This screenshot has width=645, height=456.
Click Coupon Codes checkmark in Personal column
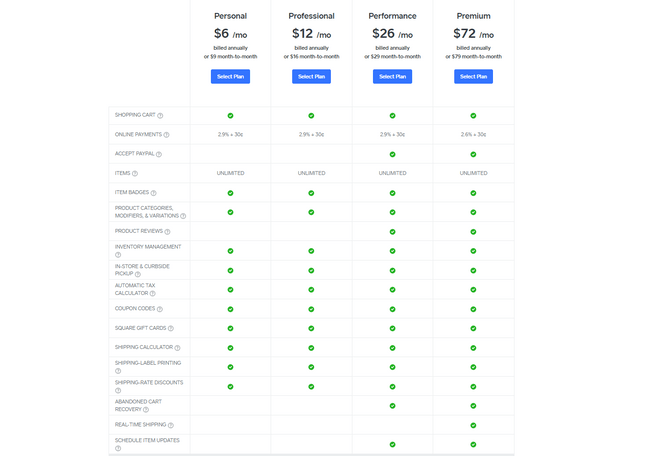(x=230, y=309)
